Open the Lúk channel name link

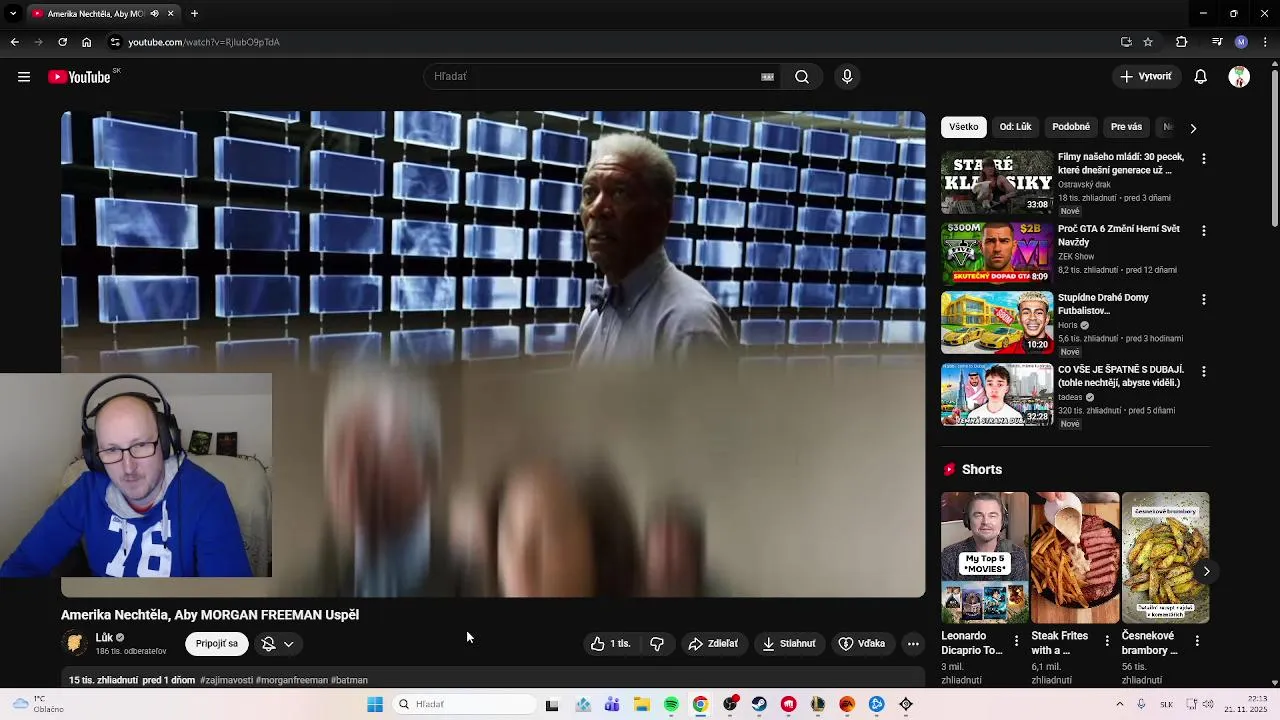[x=104, y=638]
